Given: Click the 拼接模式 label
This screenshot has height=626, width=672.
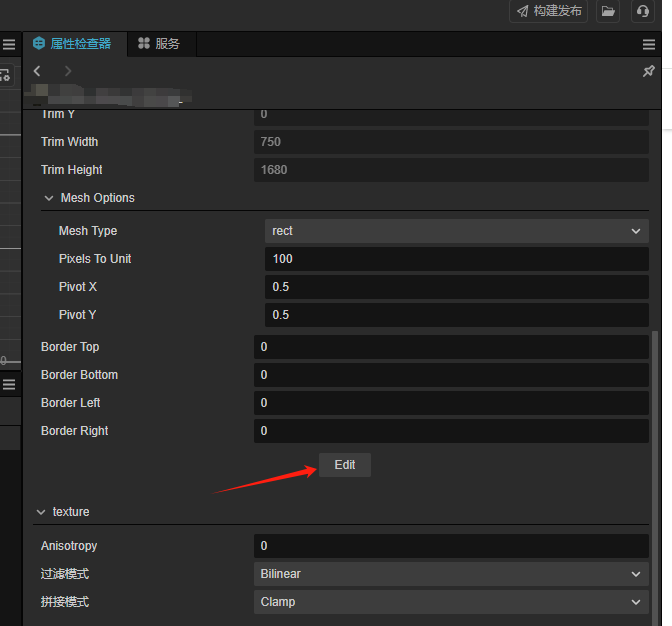Looking at the screenshot, I should (x=65, y=602).
